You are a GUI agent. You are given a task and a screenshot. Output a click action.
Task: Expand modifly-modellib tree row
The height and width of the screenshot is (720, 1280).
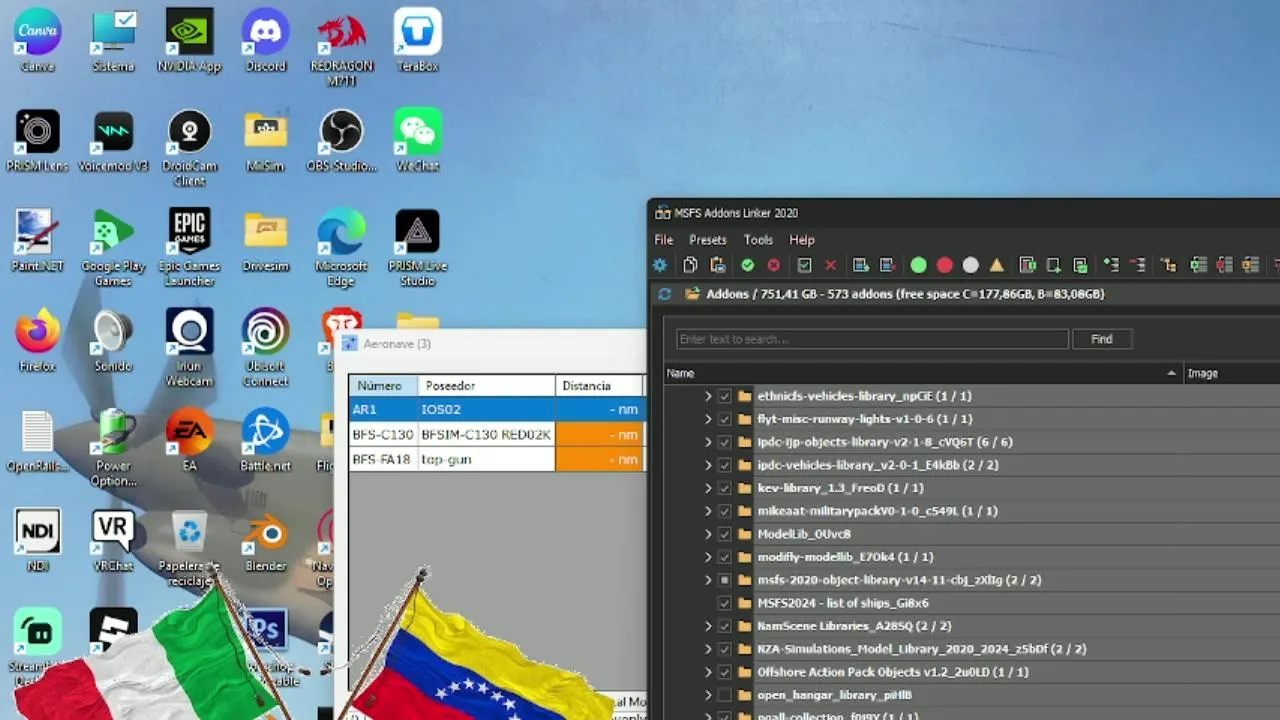coord(707,557)
